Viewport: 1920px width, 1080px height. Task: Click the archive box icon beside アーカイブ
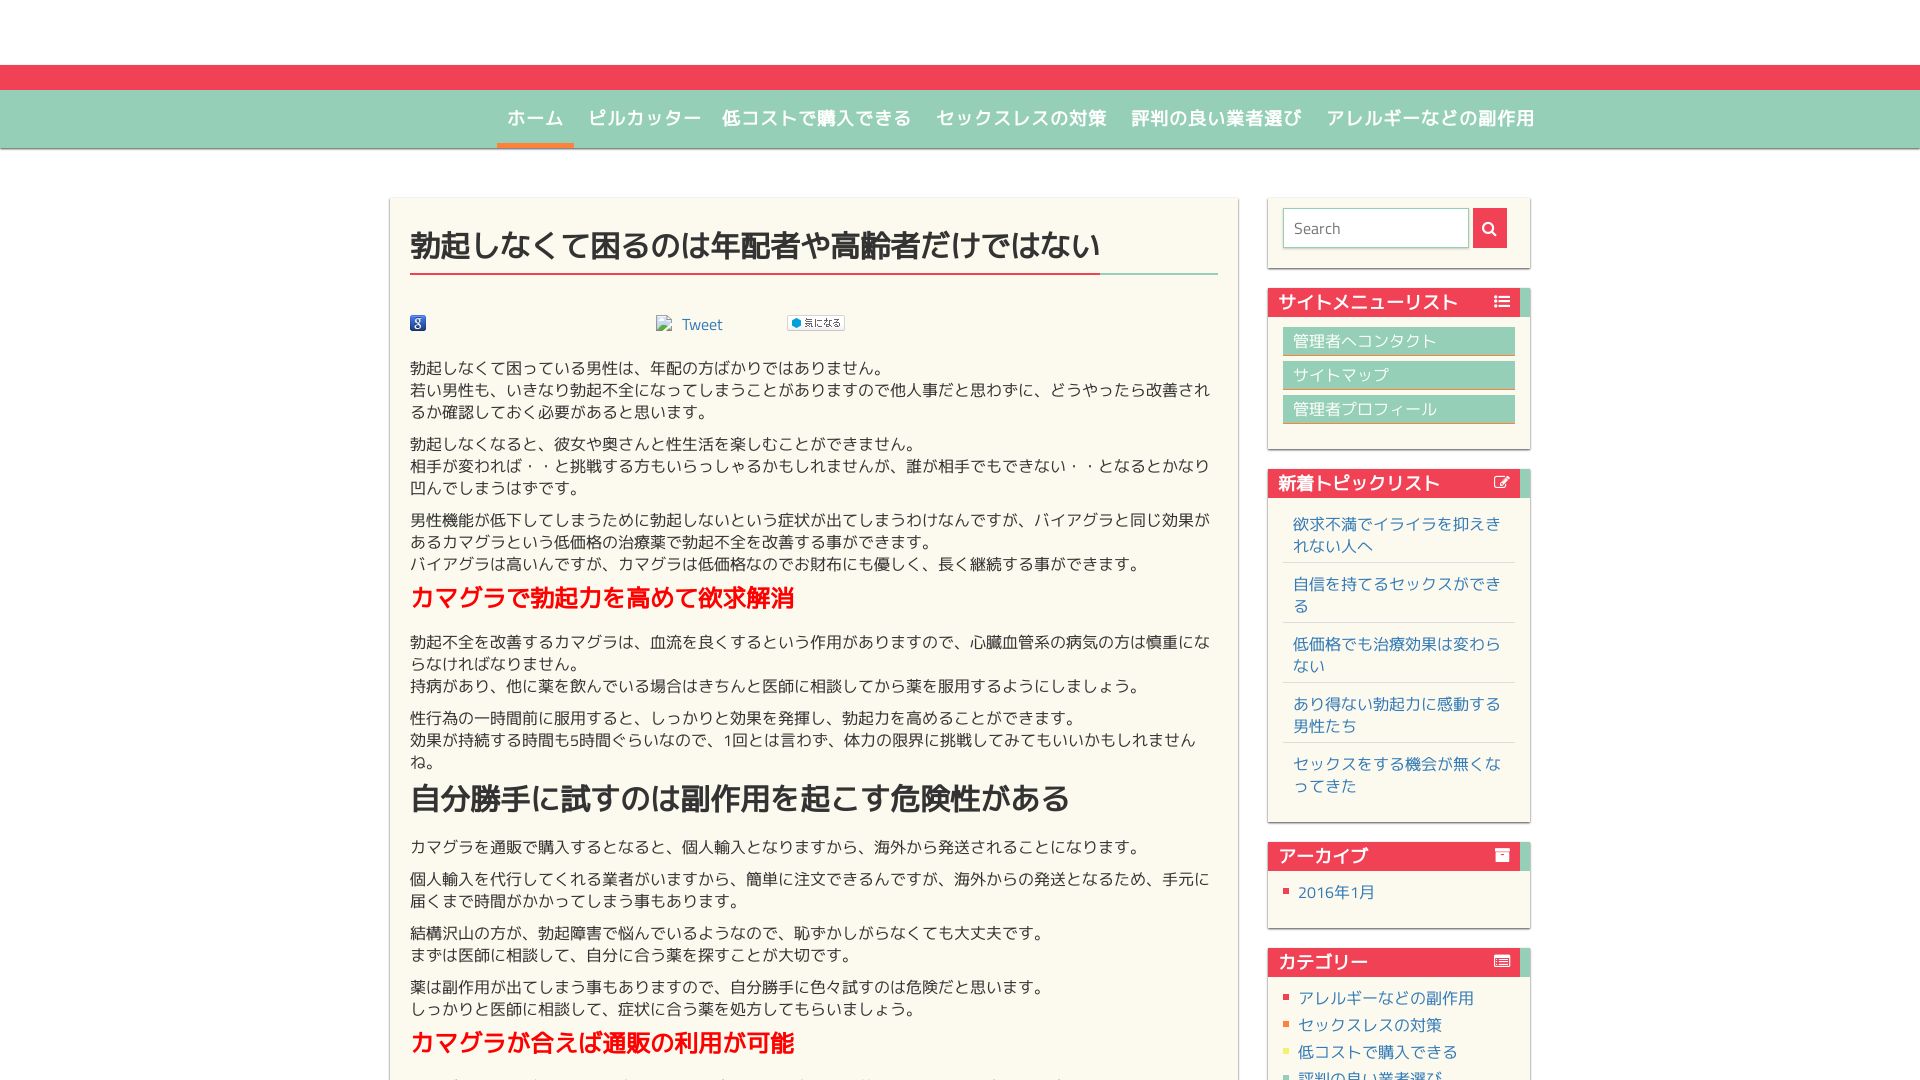click(1501, 855)
